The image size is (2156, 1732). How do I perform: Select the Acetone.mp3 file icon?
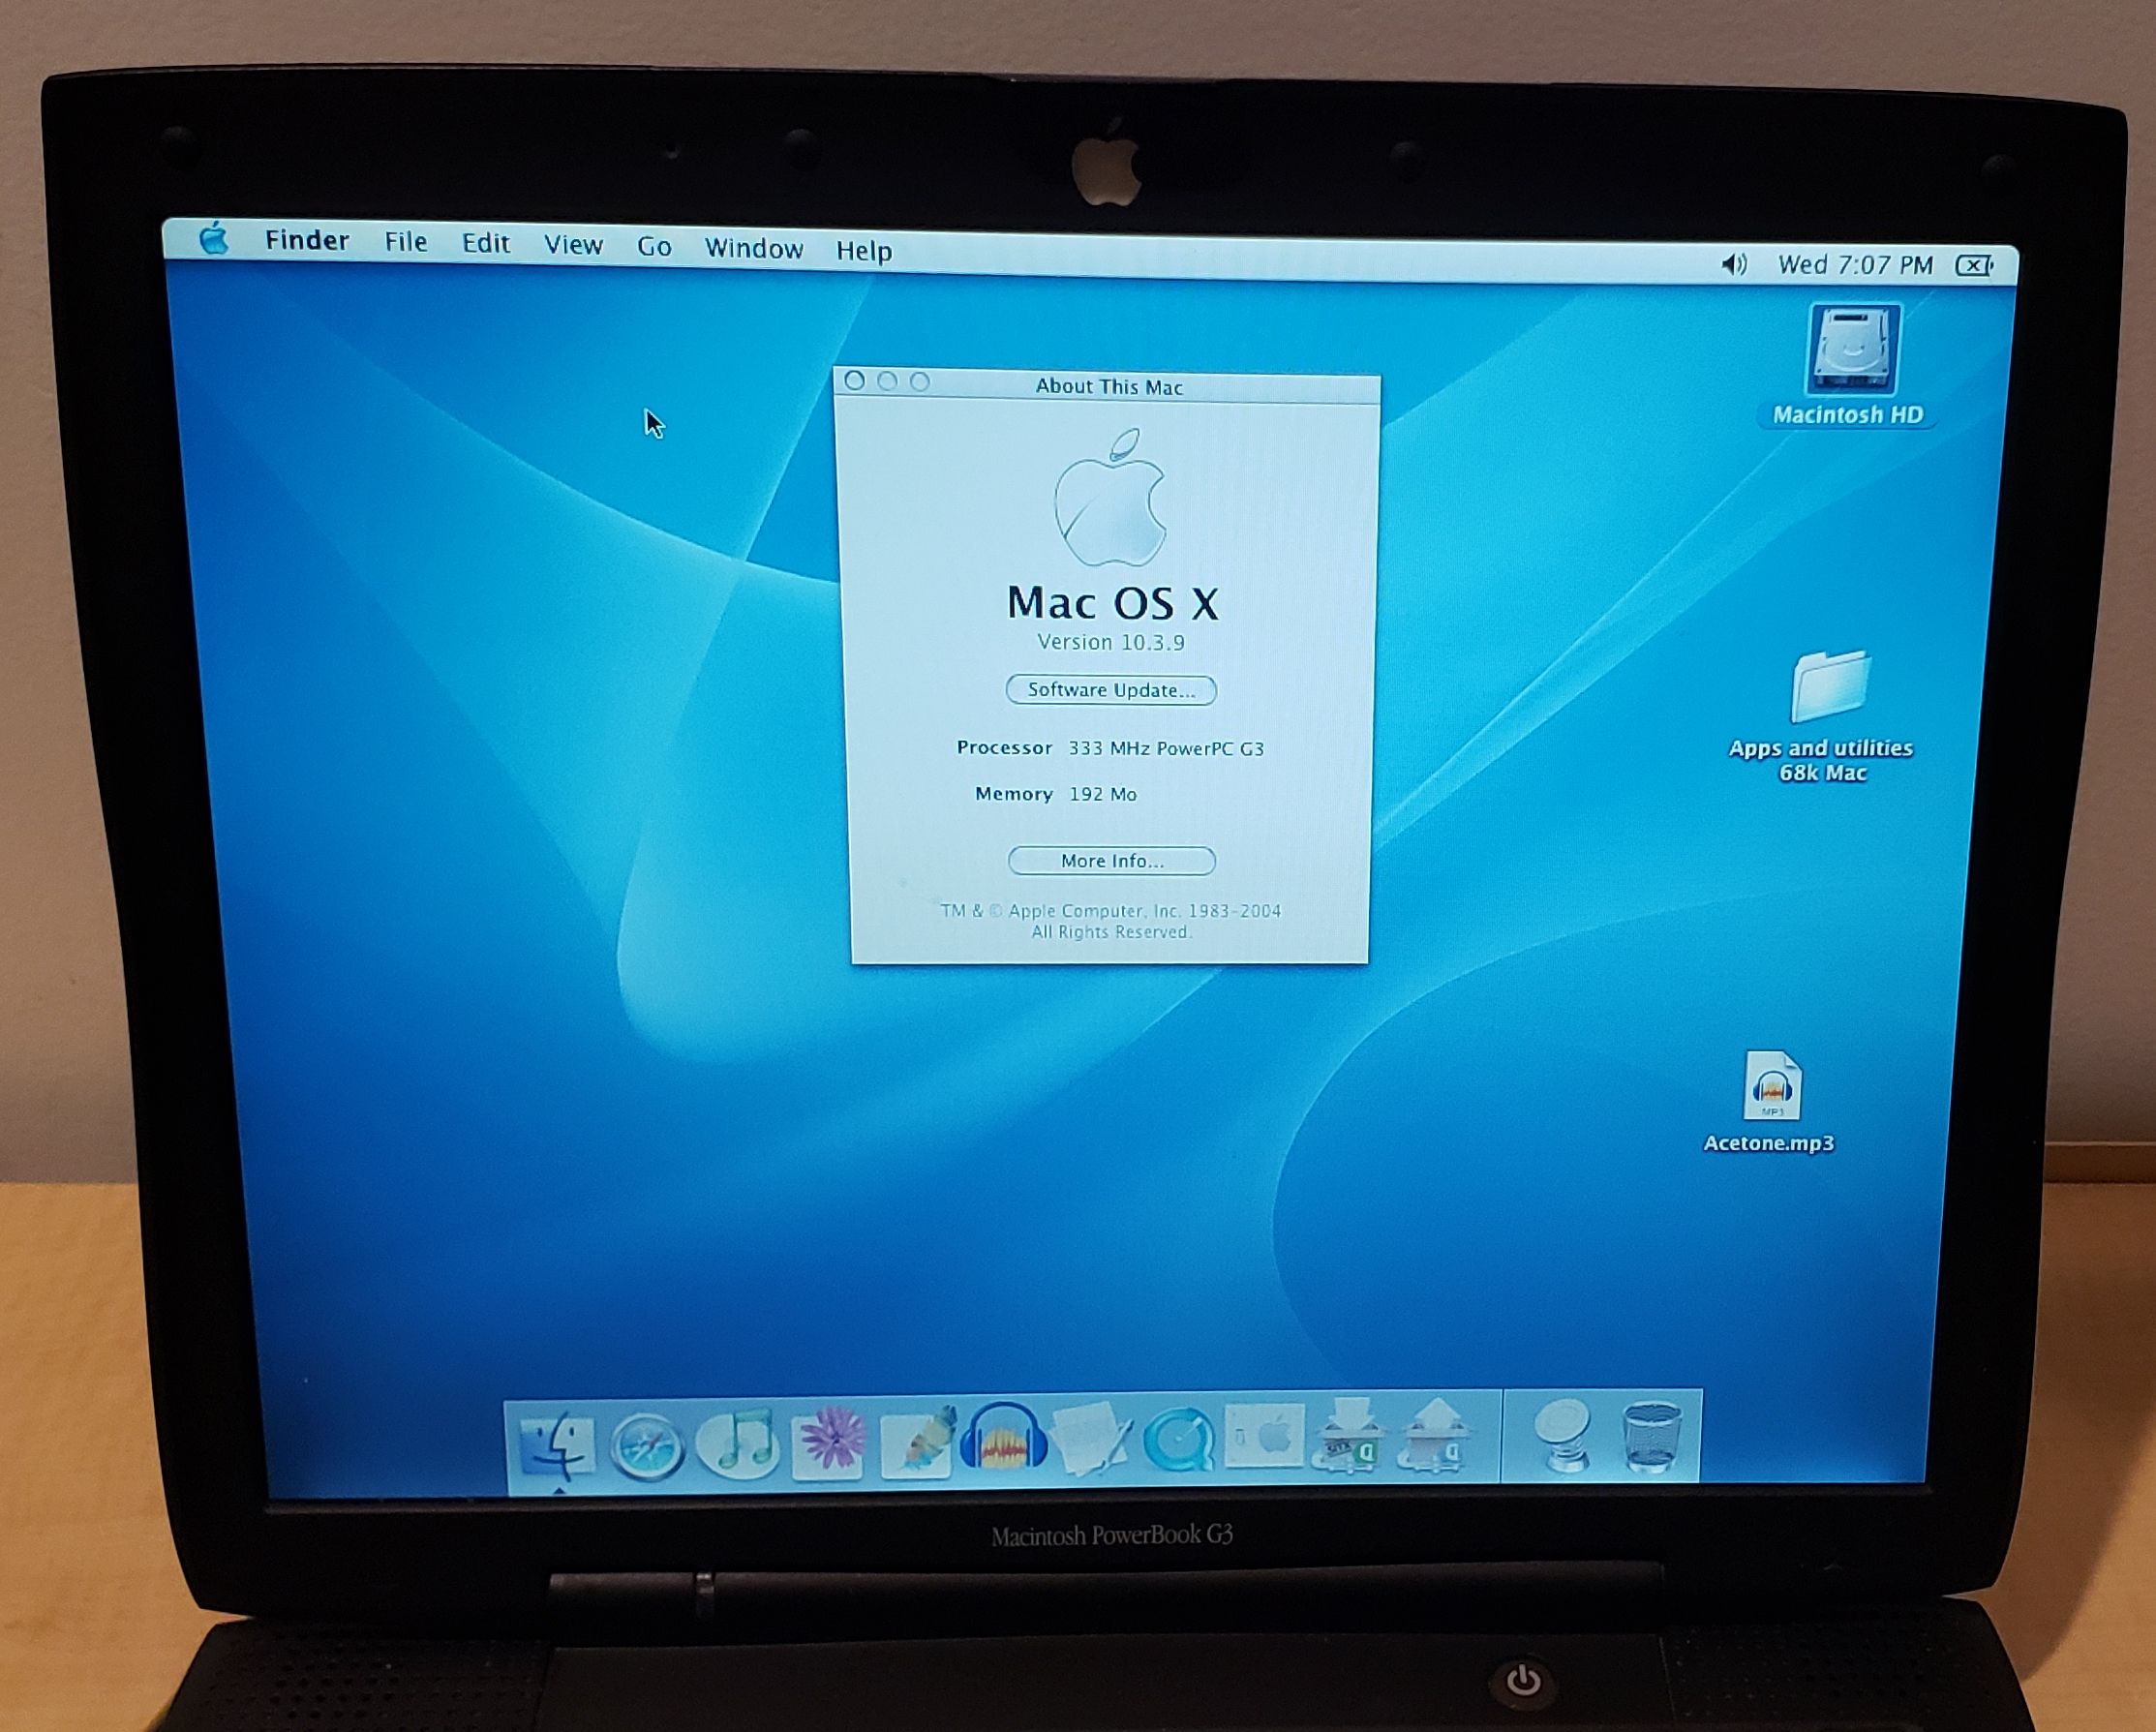click(1771, 1086)
